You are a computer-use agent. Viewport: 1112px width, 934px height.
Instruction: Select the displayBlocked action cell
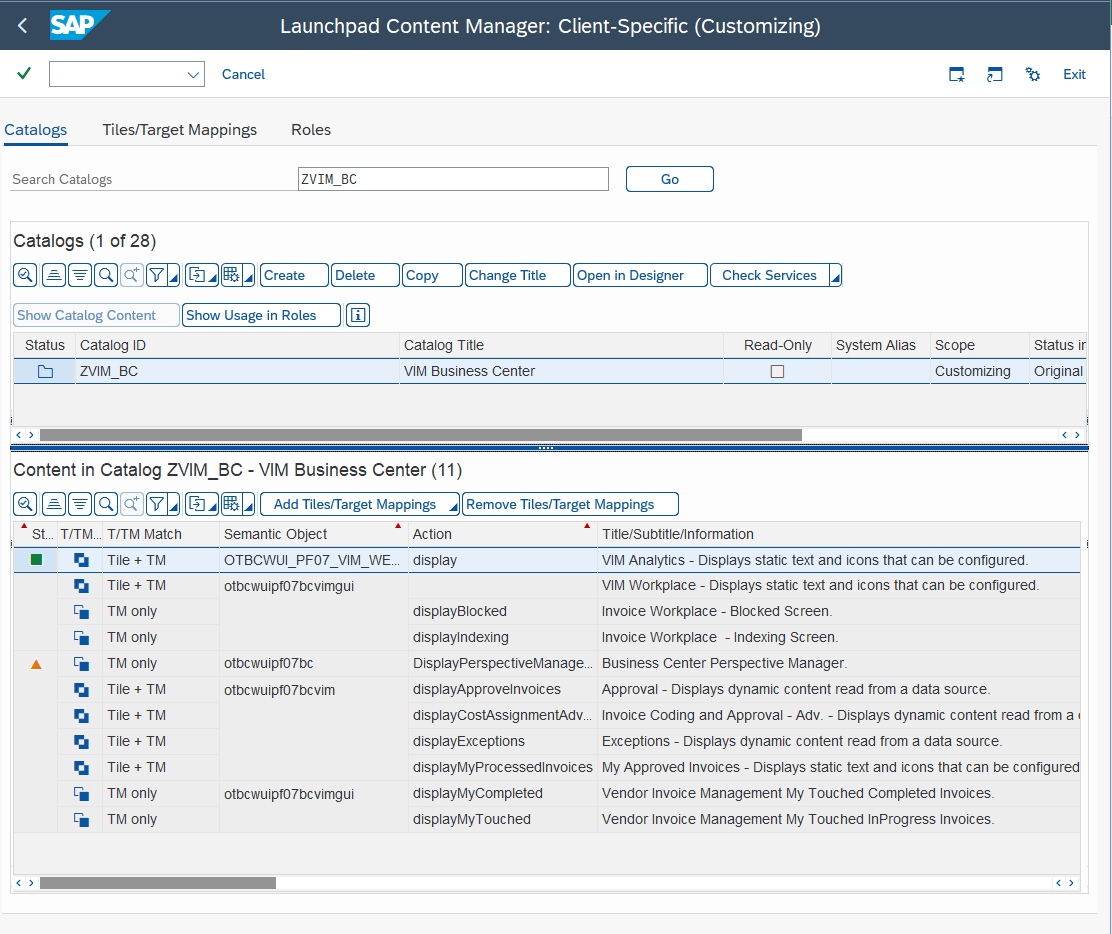[503, 611]
